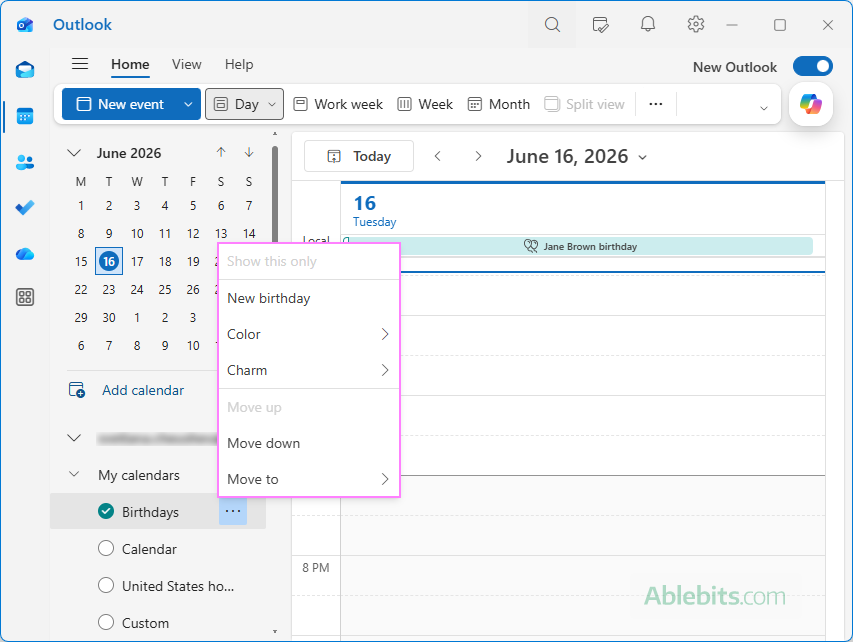The height and width of the screenshot is (642, 853).
Task: Click the search magnifier icon
Action: tap(552, 24)
